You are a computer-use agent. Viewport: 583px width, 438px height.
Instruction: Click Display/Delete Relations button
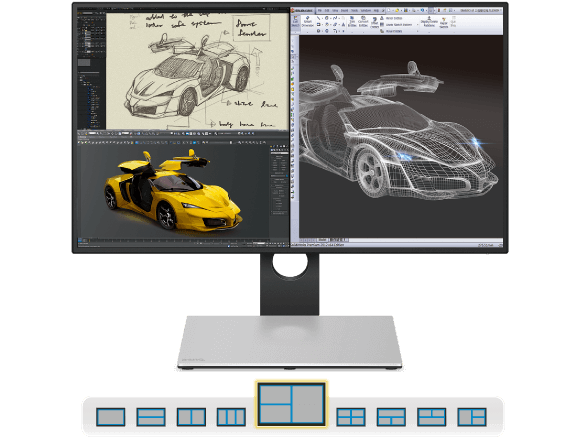429,22
